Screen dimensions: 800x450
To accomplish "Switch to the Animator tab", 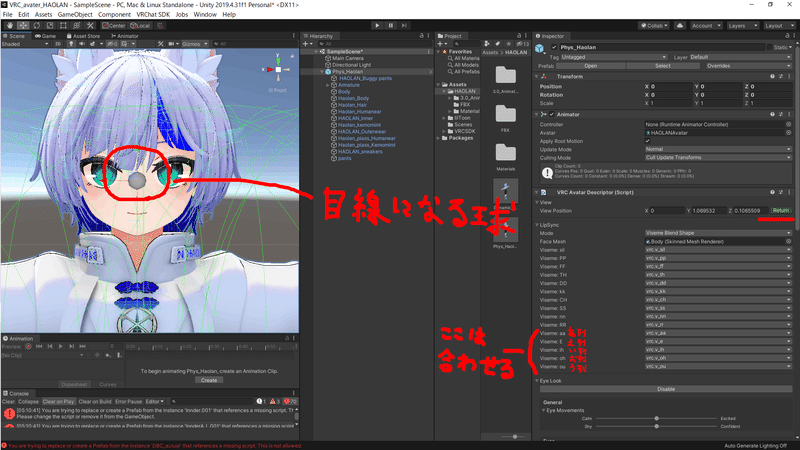I will pos(125,36).
